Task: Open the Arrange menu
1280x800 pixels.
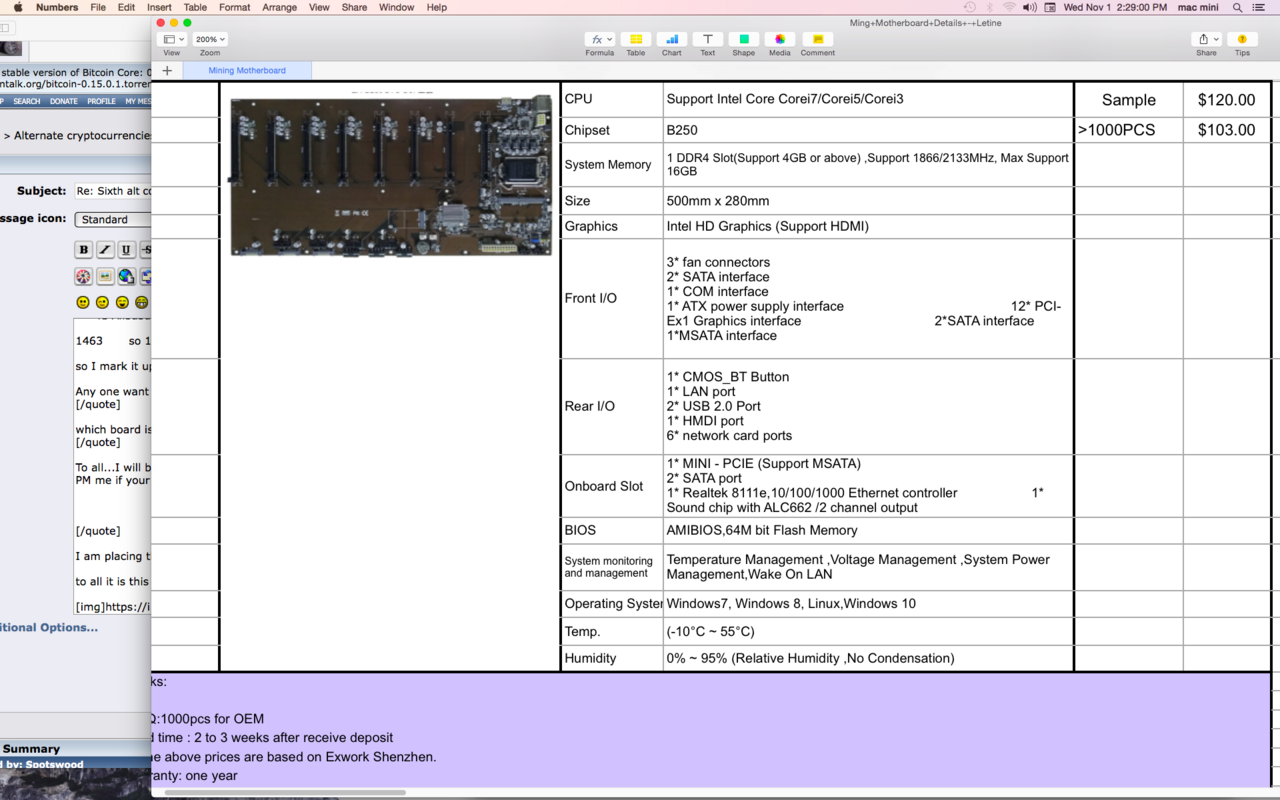Action: click(280, 7)
